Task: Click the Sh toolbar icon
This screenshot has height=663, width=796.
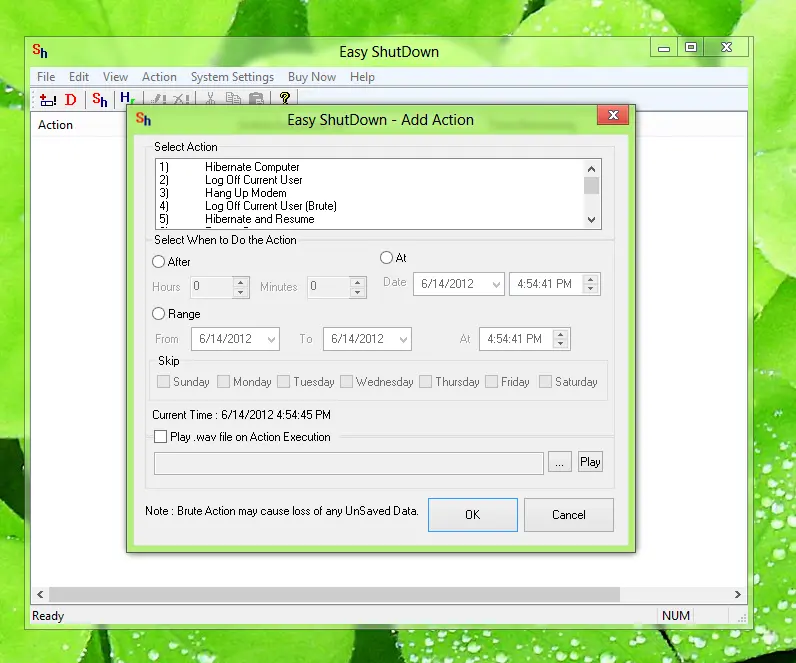Action: tap(100, 100)
